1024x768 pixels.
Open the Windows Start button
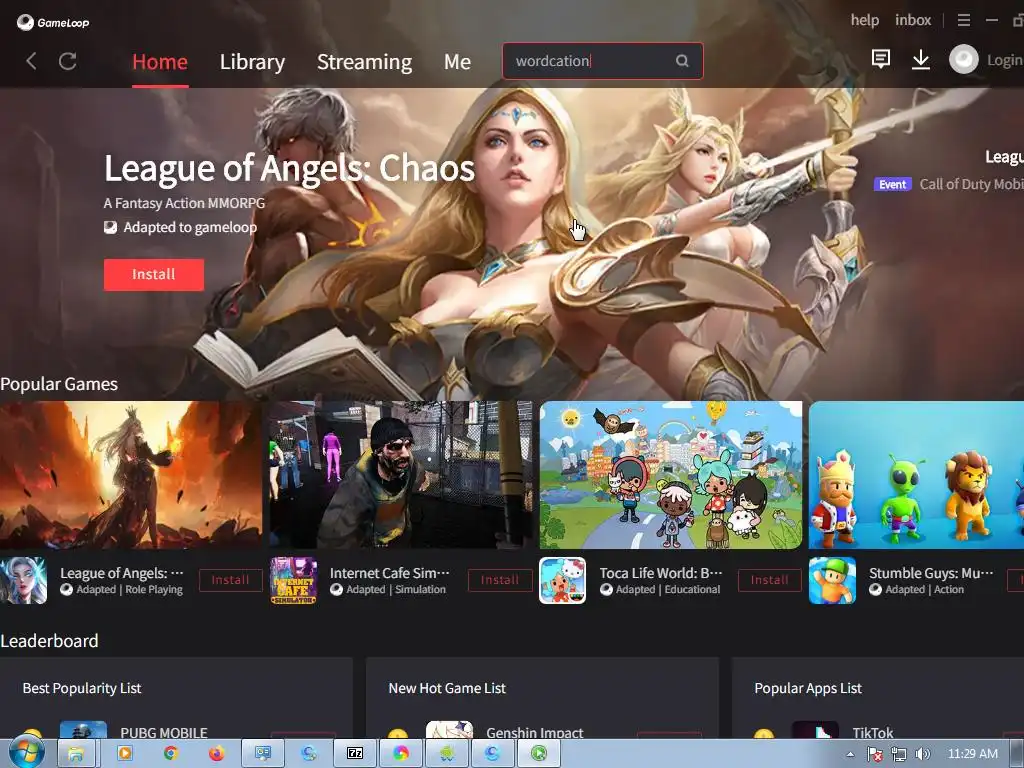click(27, 753)
